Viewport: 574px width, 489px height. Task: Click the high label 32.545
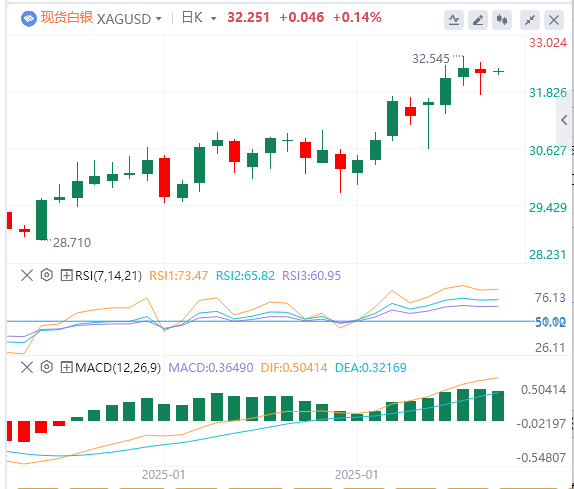point(431,59)
